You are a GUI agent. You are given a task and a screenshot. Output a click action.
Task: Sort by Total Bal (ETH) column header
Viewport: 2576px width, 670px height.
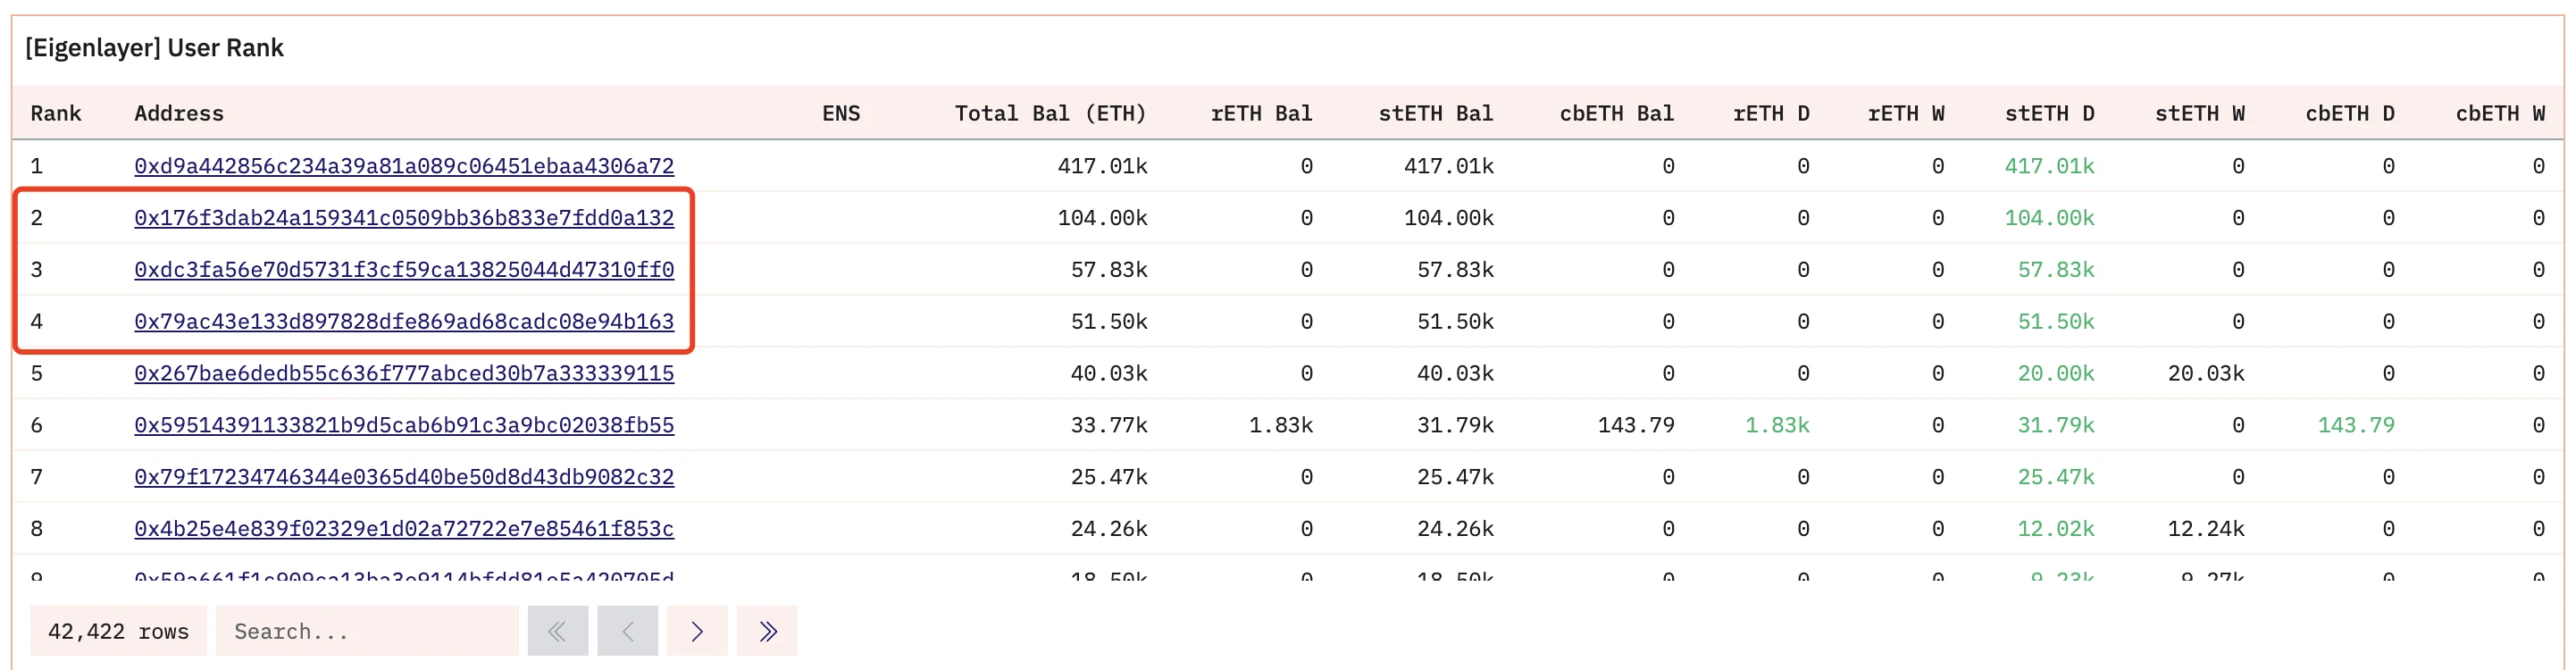click(1050, 114)
